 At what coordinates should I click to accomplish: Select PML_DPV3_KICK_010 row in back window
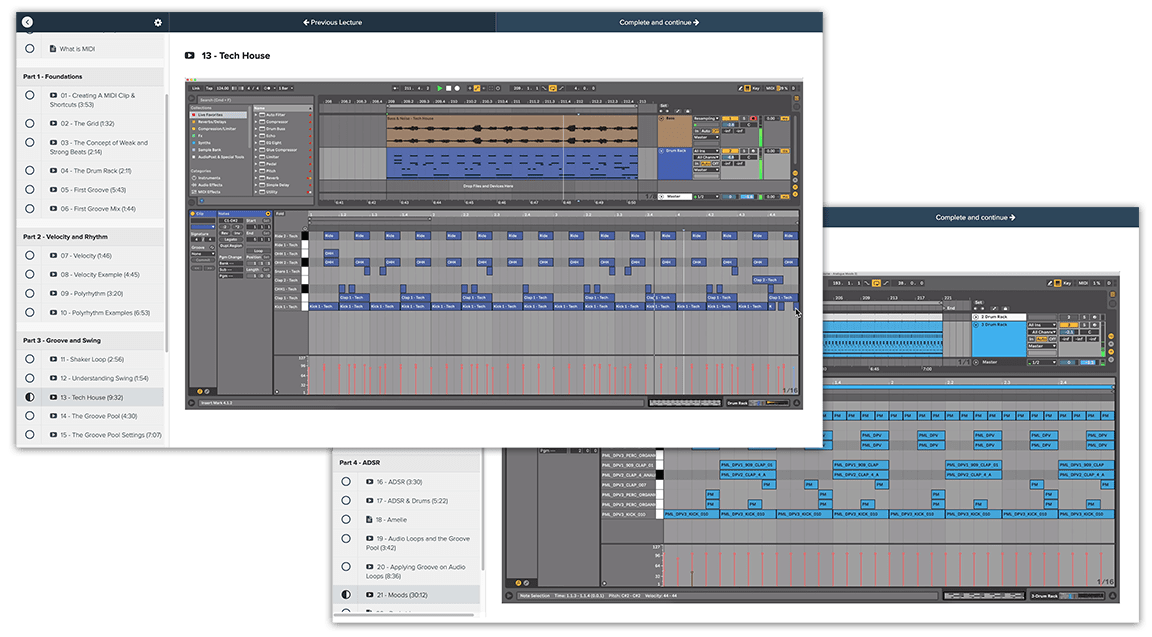629,514
